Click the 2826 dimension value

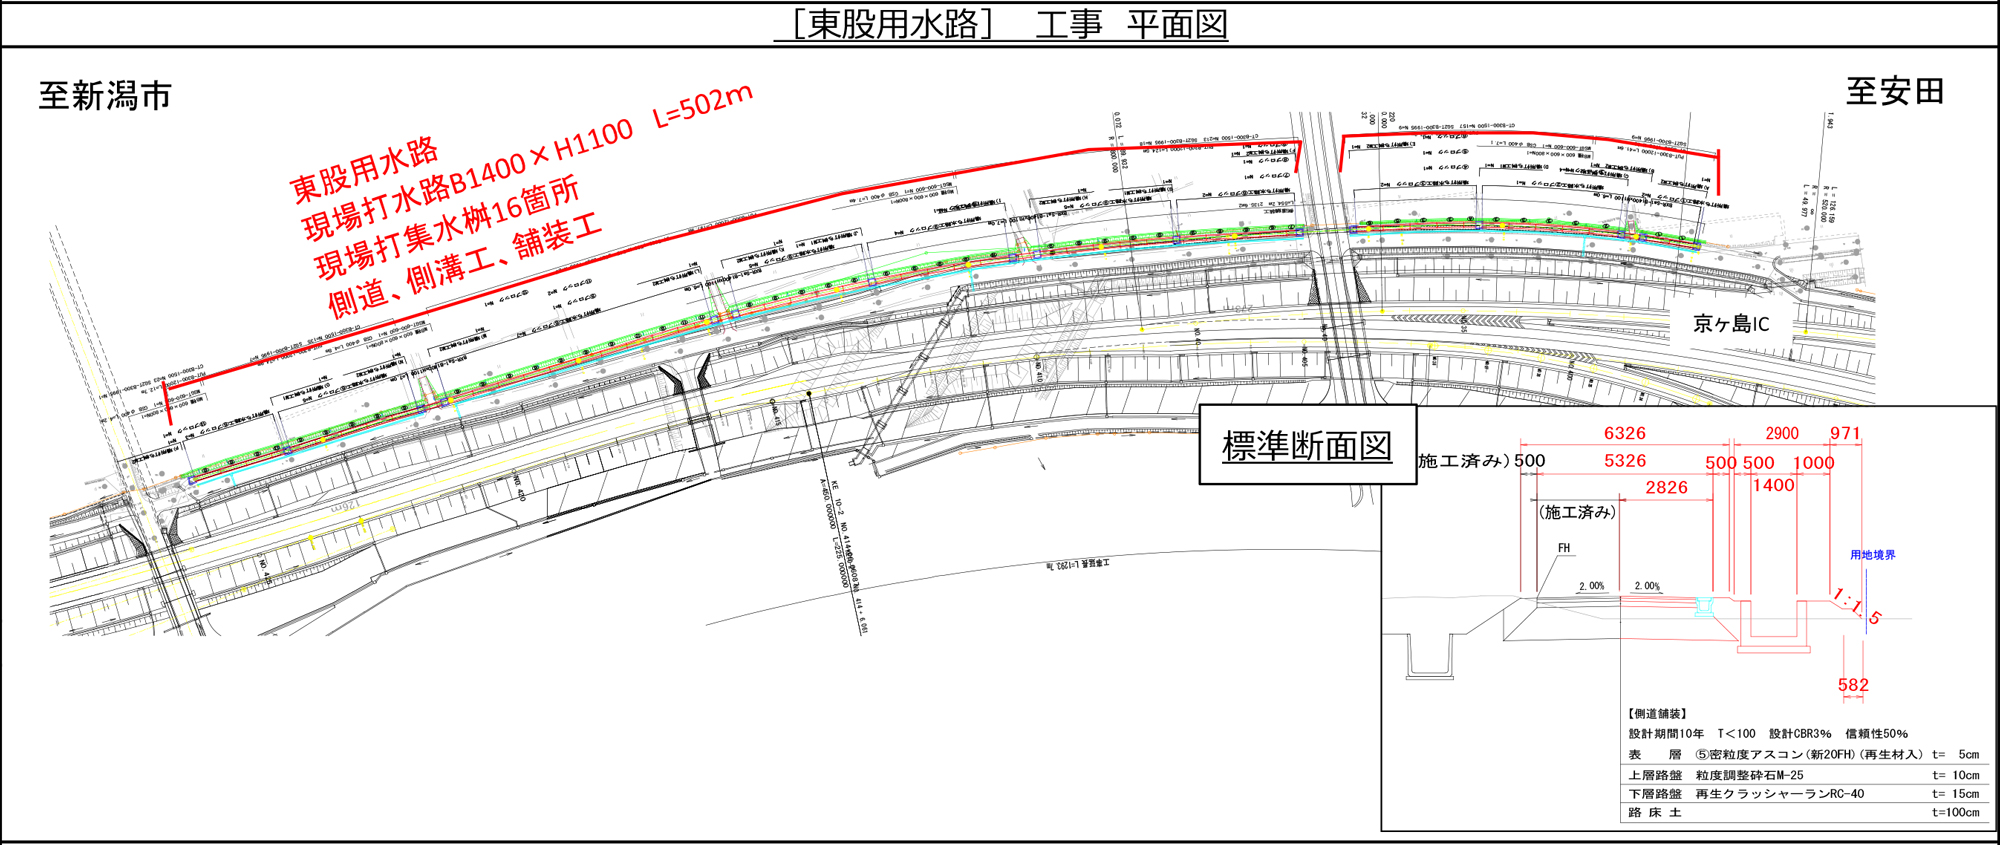point(1666,487)
